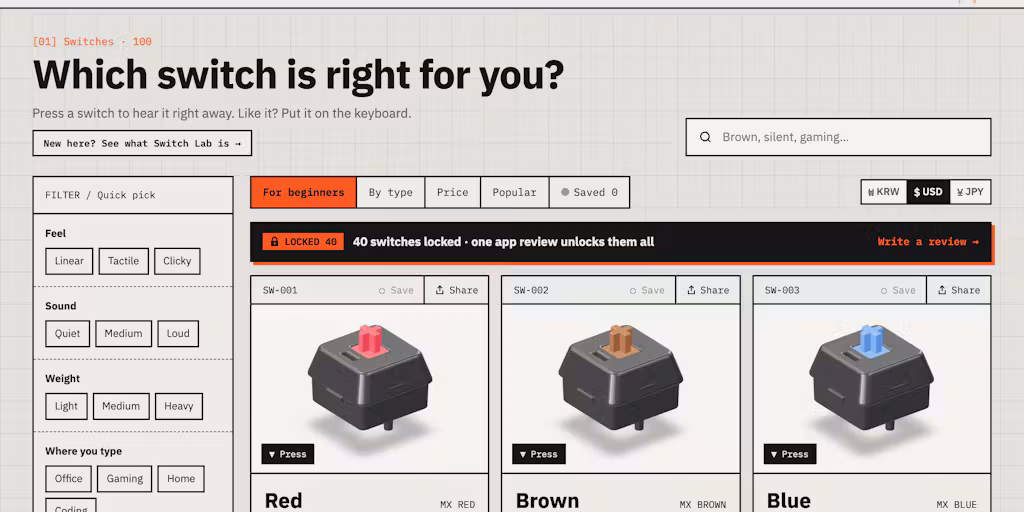Switch to the Price tab
The image size is (1024, 512).
[453, 193]
